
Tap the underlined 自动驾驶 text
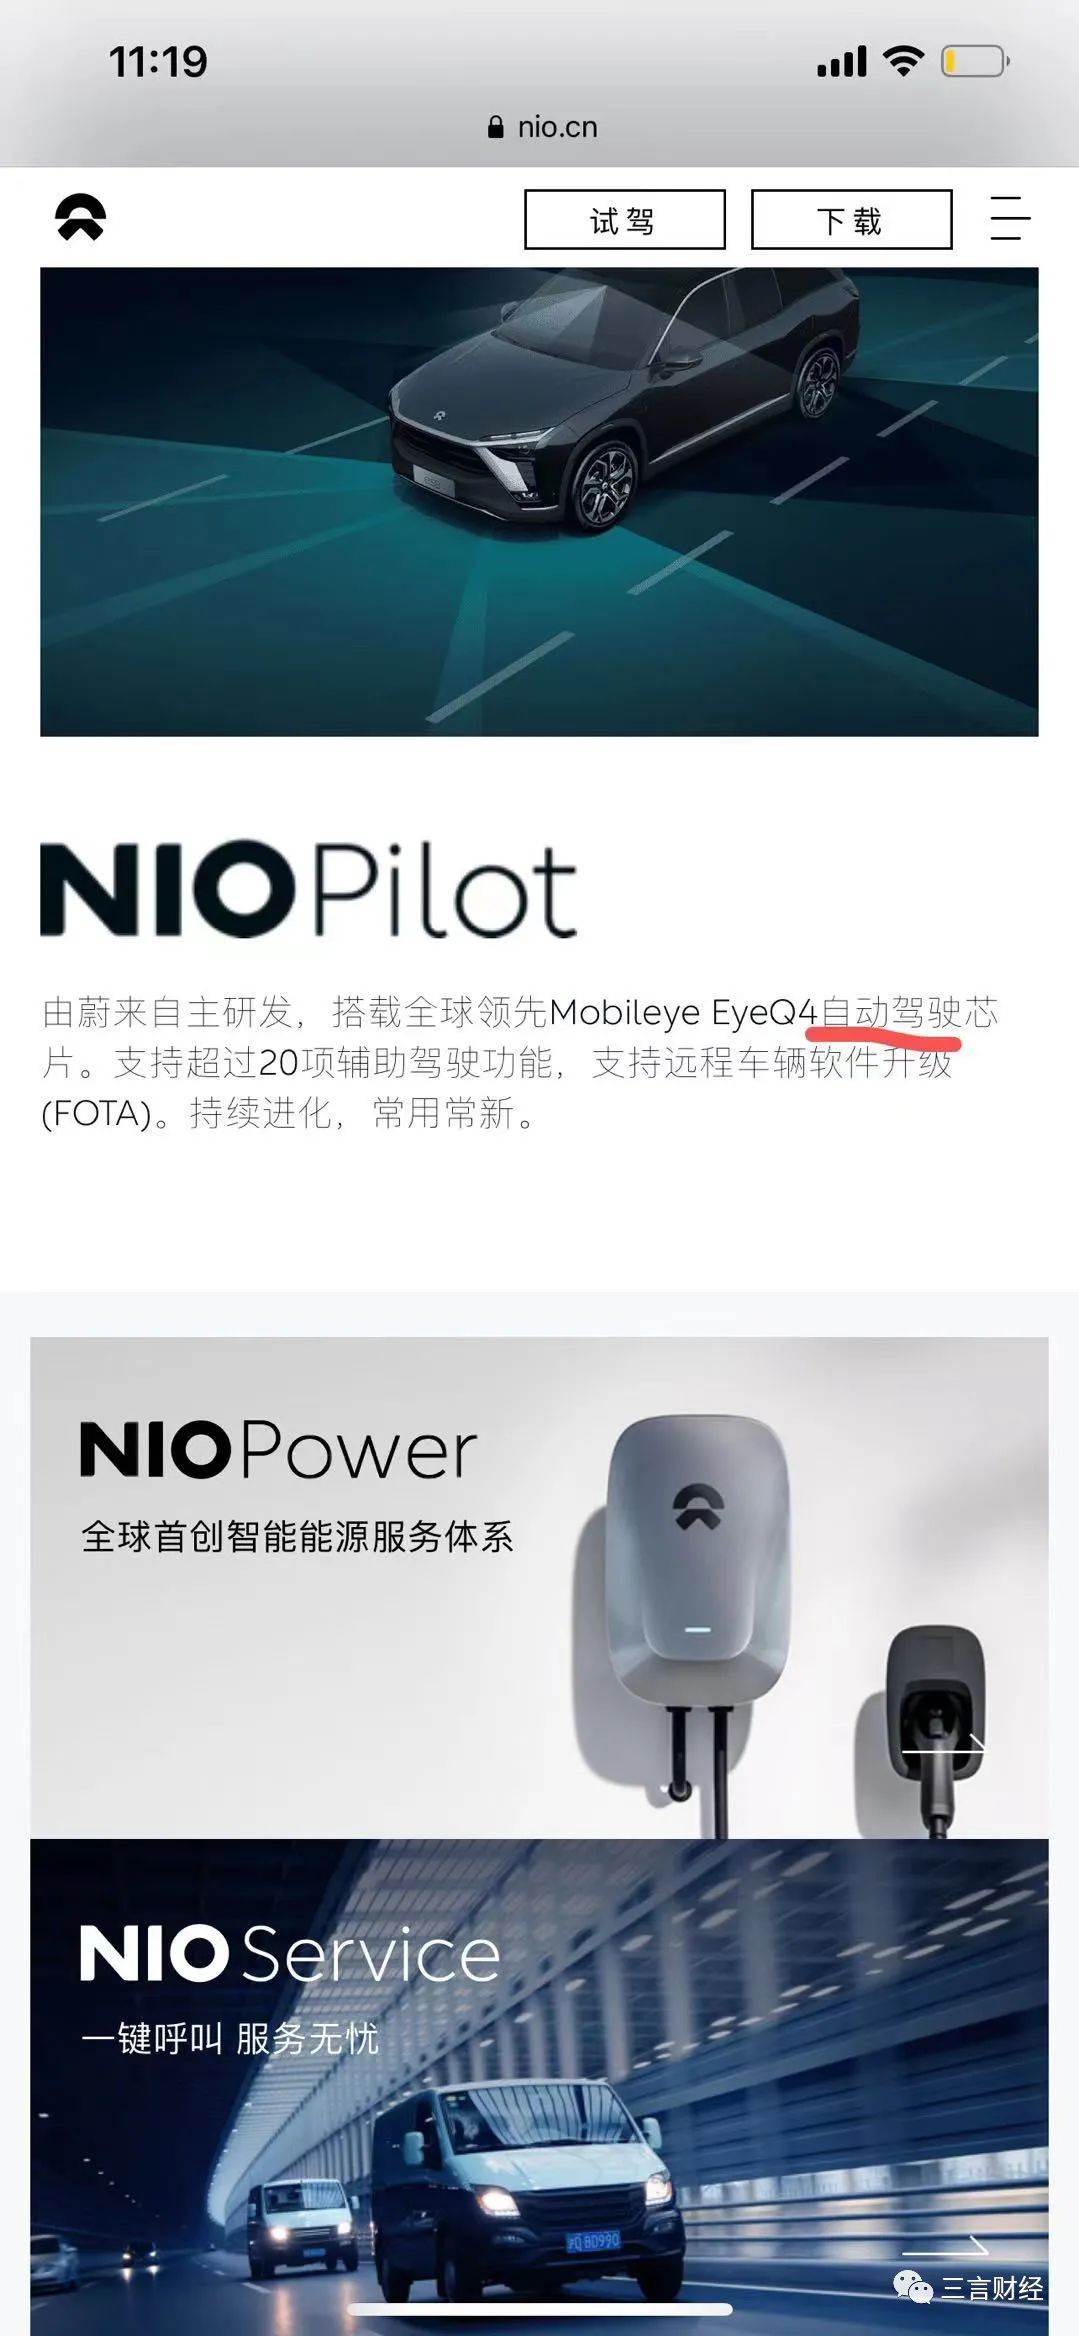pos(892,1012)
